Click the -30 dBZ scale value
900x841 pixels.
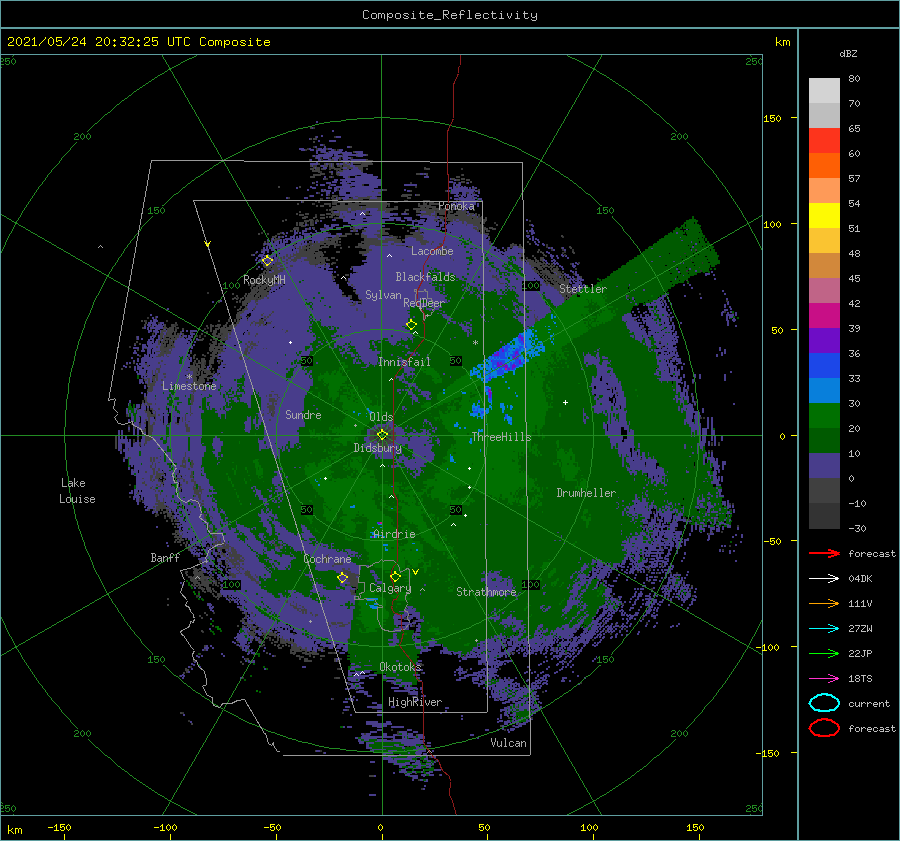coord(857,528)
